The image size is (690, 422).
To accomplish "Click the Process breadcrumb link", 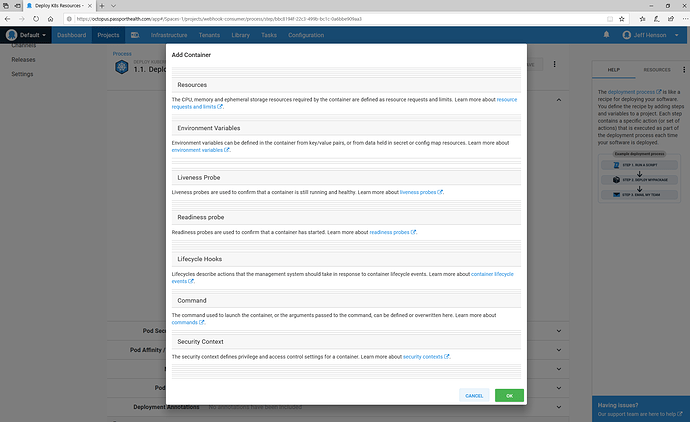I will pos(122,54).
